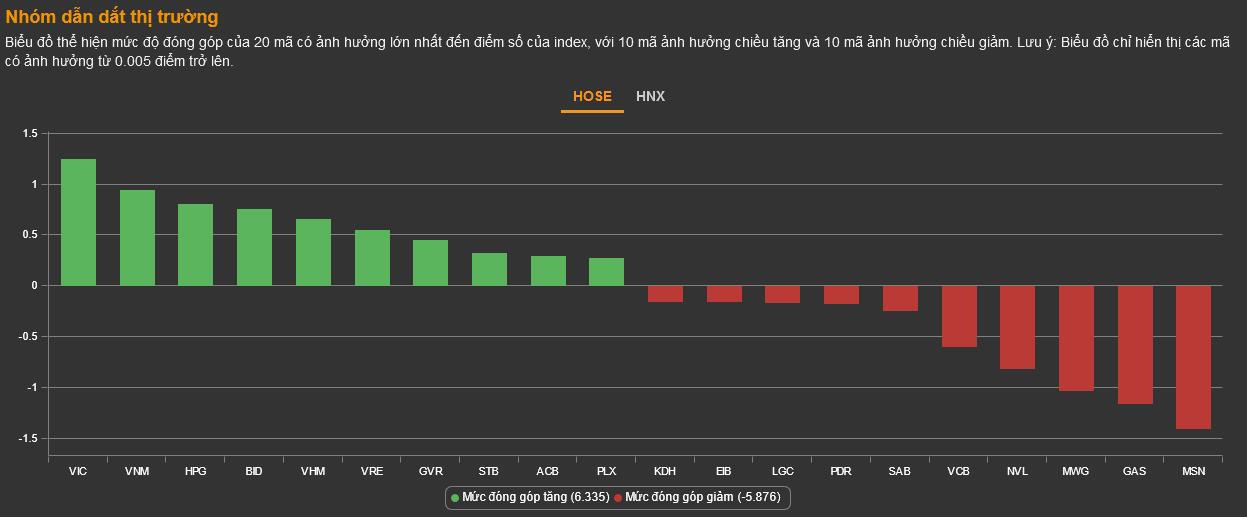The height and width of the screenshot is (517, 1247).
Task: Click the VIC green bar
Action: pos(78,222)
